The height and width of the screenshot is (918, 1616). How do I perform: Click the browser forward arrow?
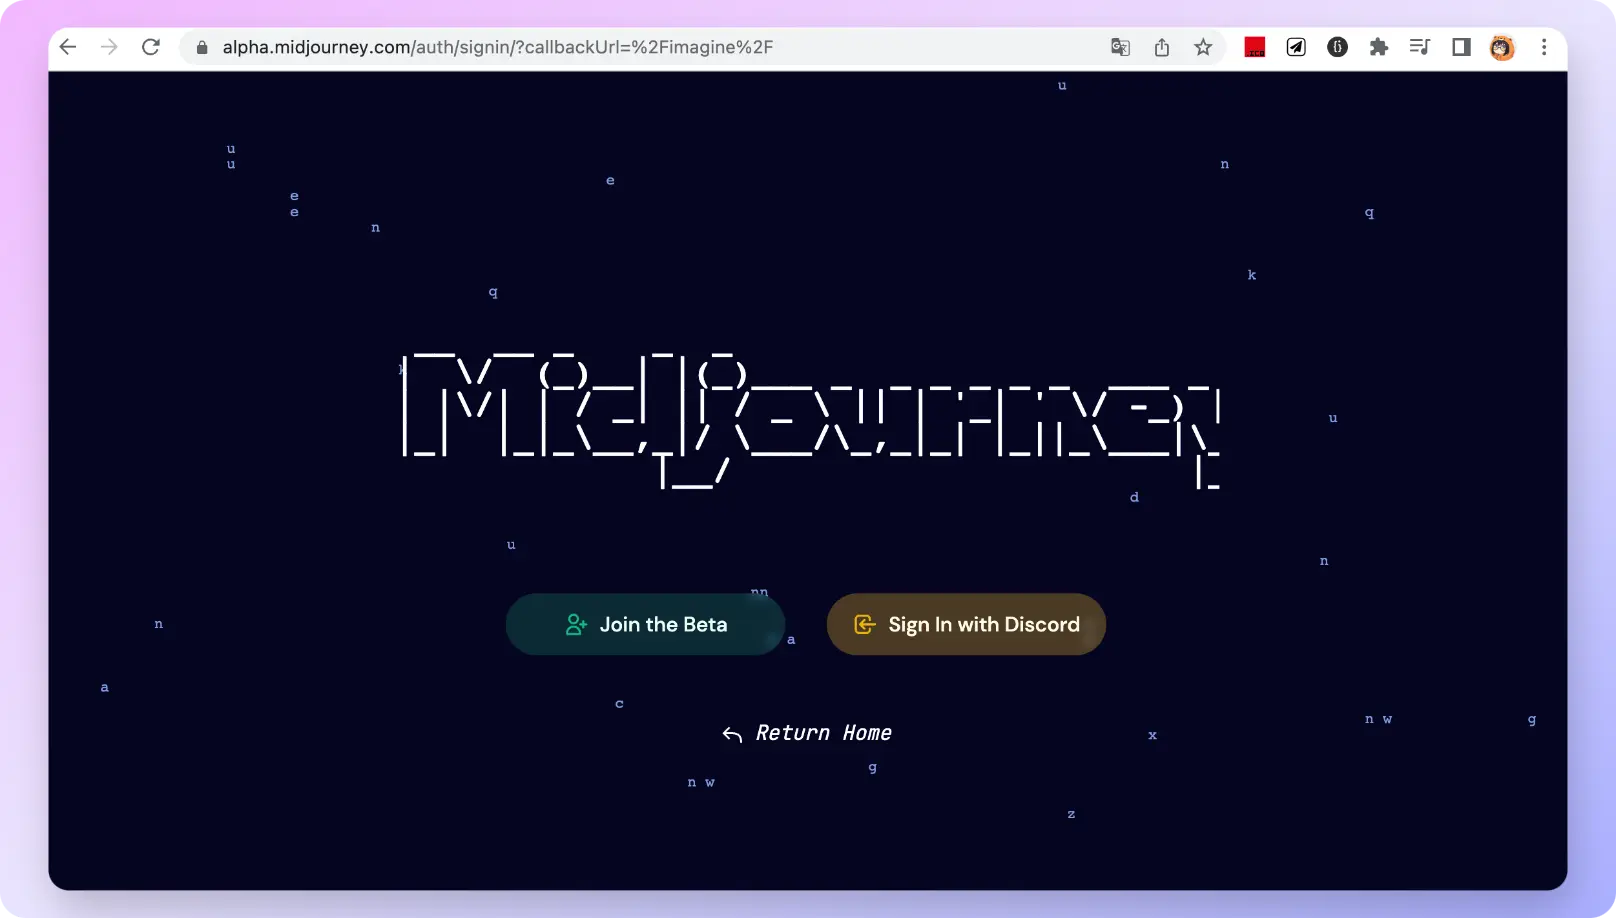click(109, 47)
